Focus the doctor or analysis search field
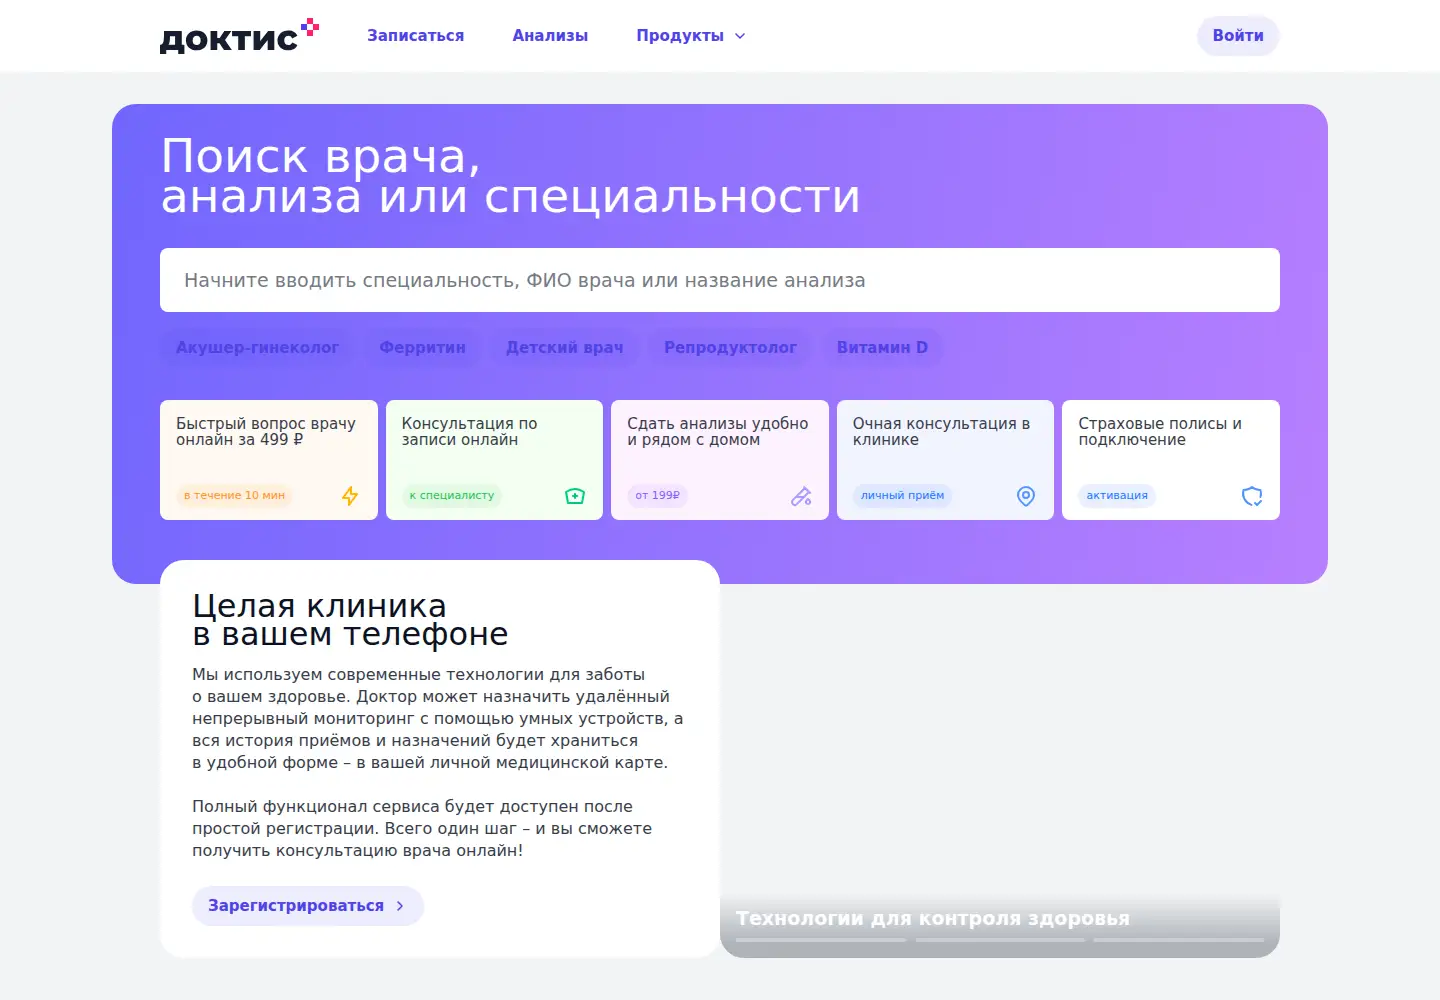The image size is (1440, 1000). [x=720, y=280]
